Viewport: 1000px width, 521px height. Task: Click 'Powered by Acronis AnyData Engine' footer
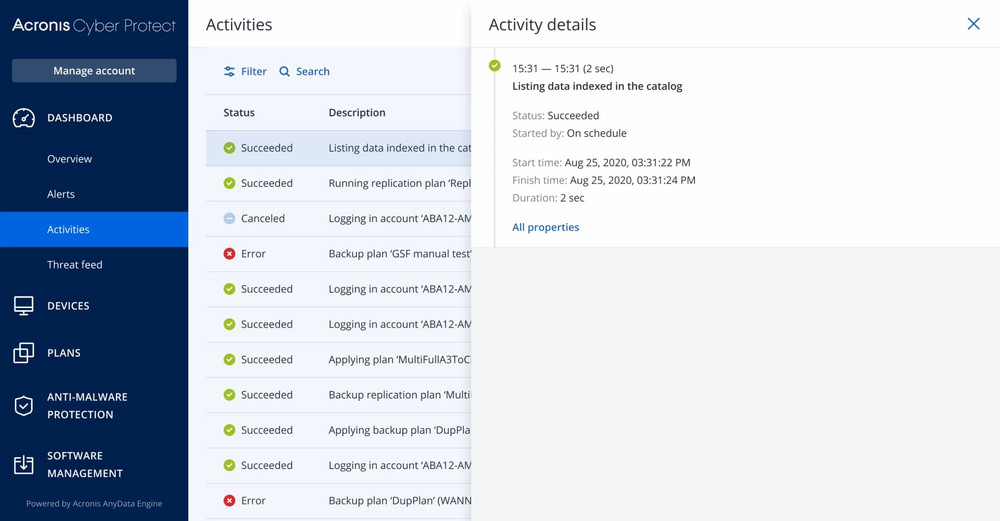pos(94,504)
